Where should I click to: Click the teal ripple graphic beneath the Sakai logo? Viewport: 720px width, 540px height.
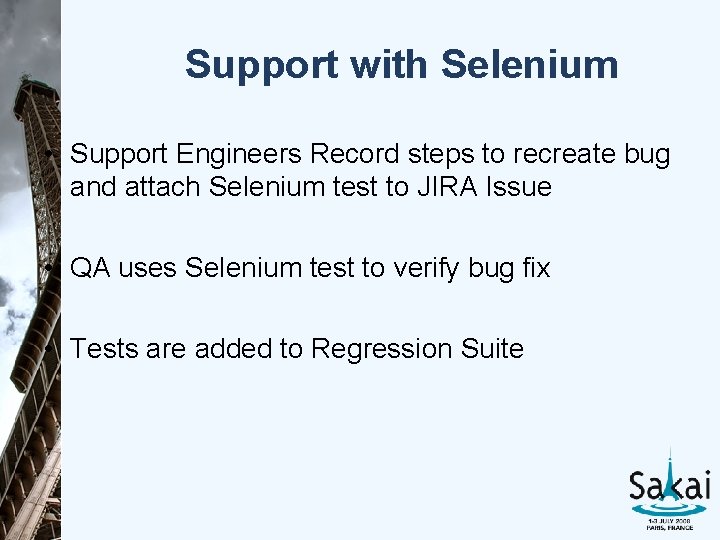click(669, 508)
